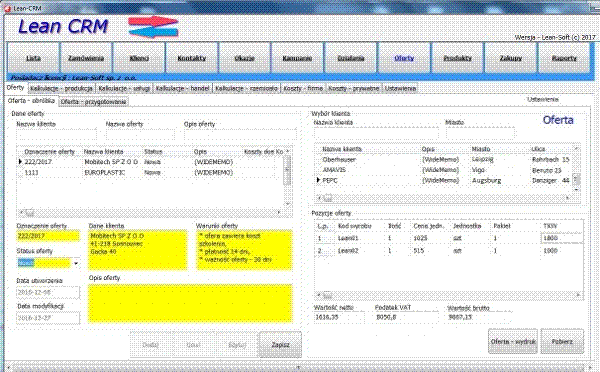Open the Kontakty module
The image size is (600, 372).
click(x=192, y=58)
